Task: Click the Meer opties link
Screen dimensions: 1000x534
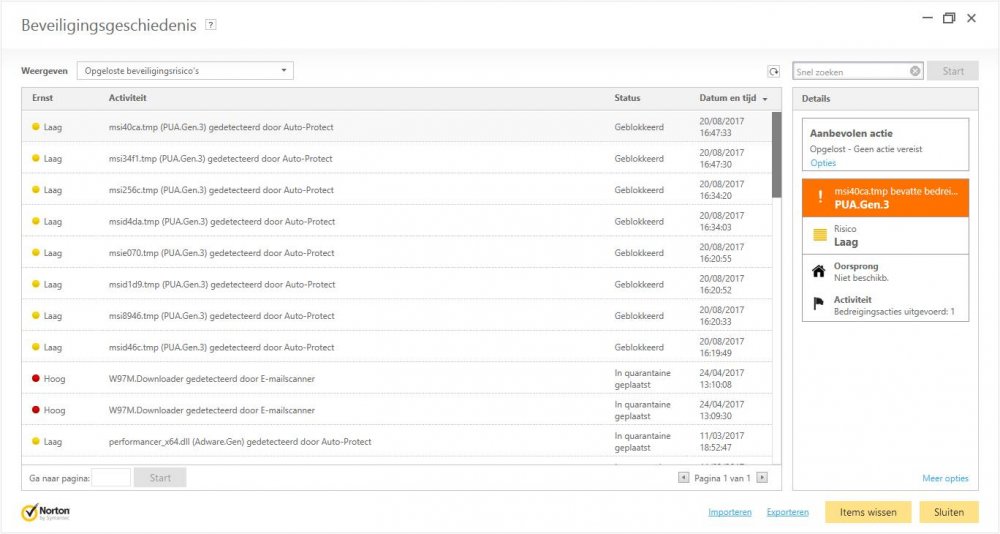Action: 945,478
